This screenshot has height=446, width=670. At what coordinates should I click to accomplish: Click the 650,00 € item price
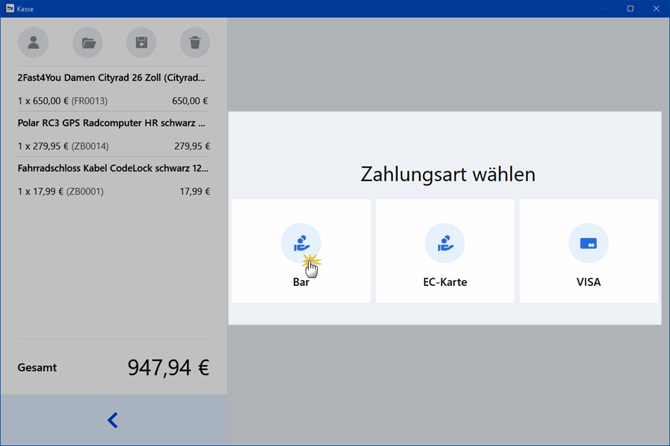click(190, 101)
